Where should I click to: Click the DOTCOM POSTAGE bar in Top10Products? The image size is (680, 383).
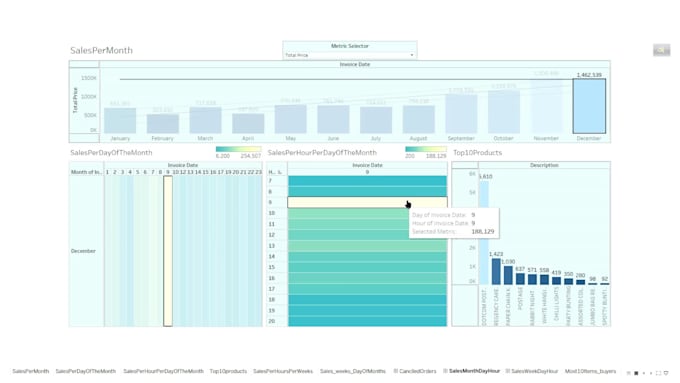pyautogui.click(x=484, y=232)
